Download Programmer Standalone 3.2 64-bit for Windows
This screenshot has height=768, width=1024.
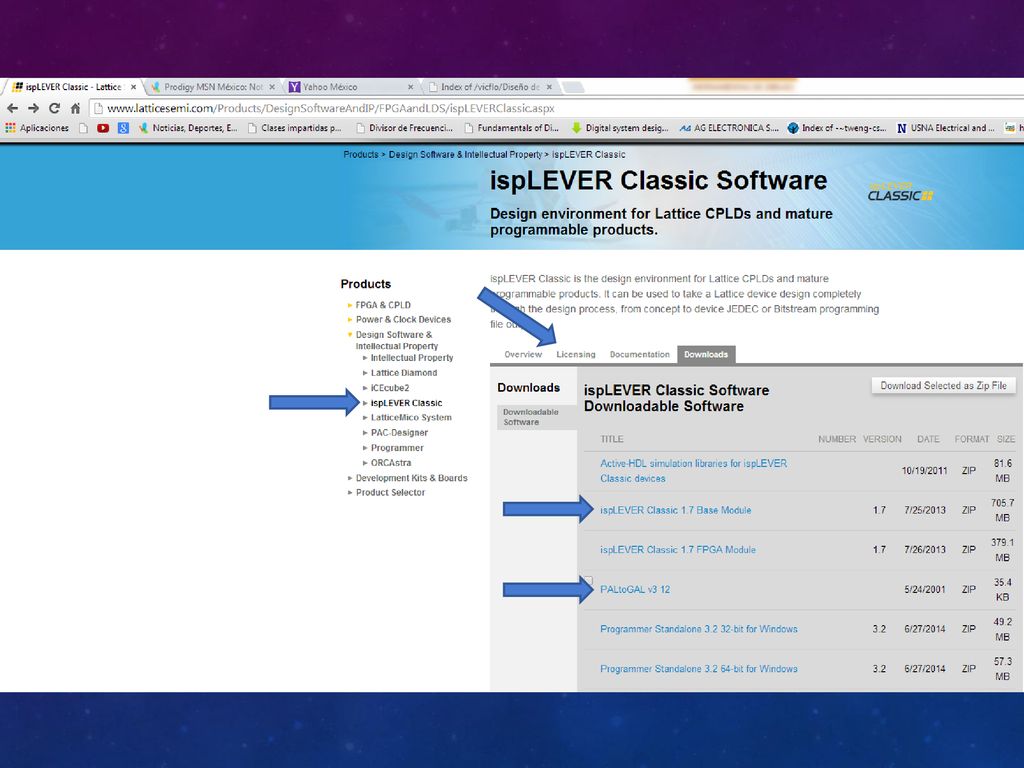click(699, 669)
